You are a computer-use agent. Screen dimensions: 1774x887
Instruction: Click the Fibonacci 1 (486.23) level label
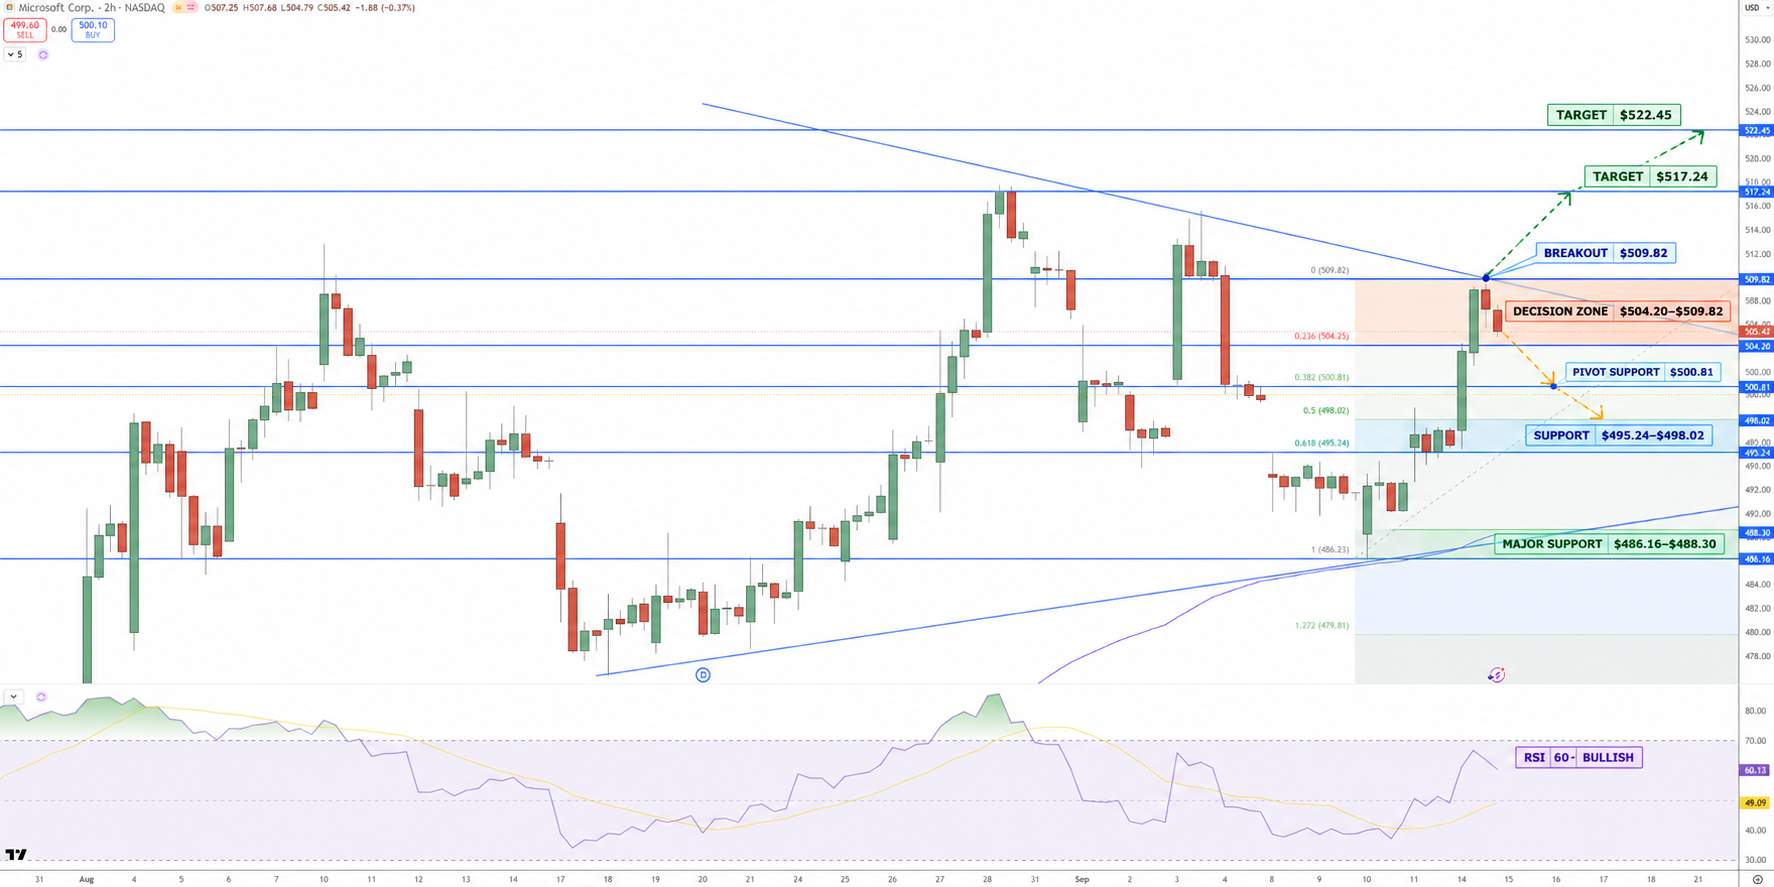click(1329, 549)
